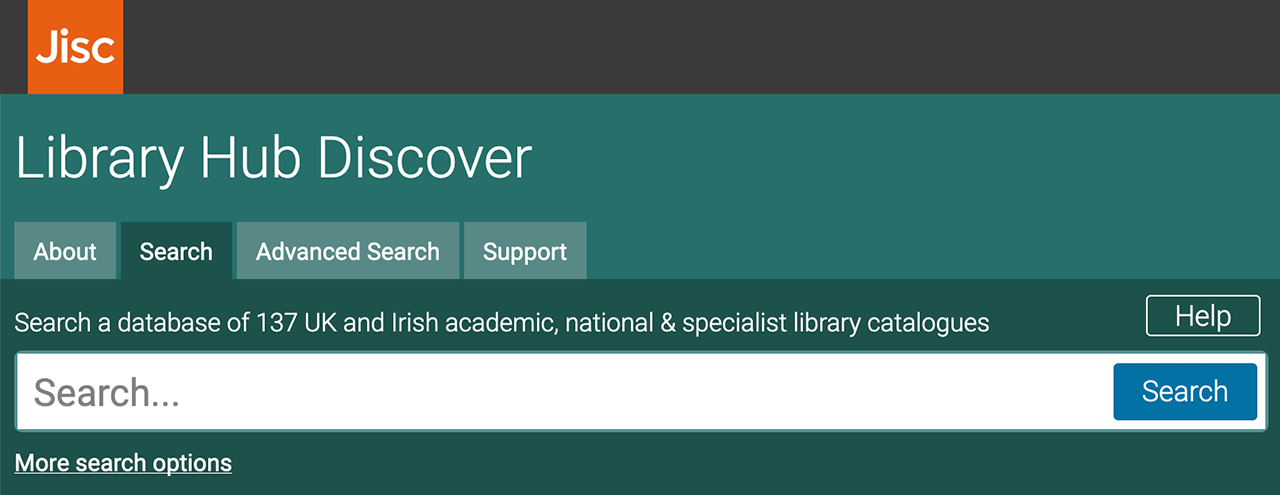Click the Help button
The width and height of the screenshot is (1280, 495).
[x=1202, y=316]
